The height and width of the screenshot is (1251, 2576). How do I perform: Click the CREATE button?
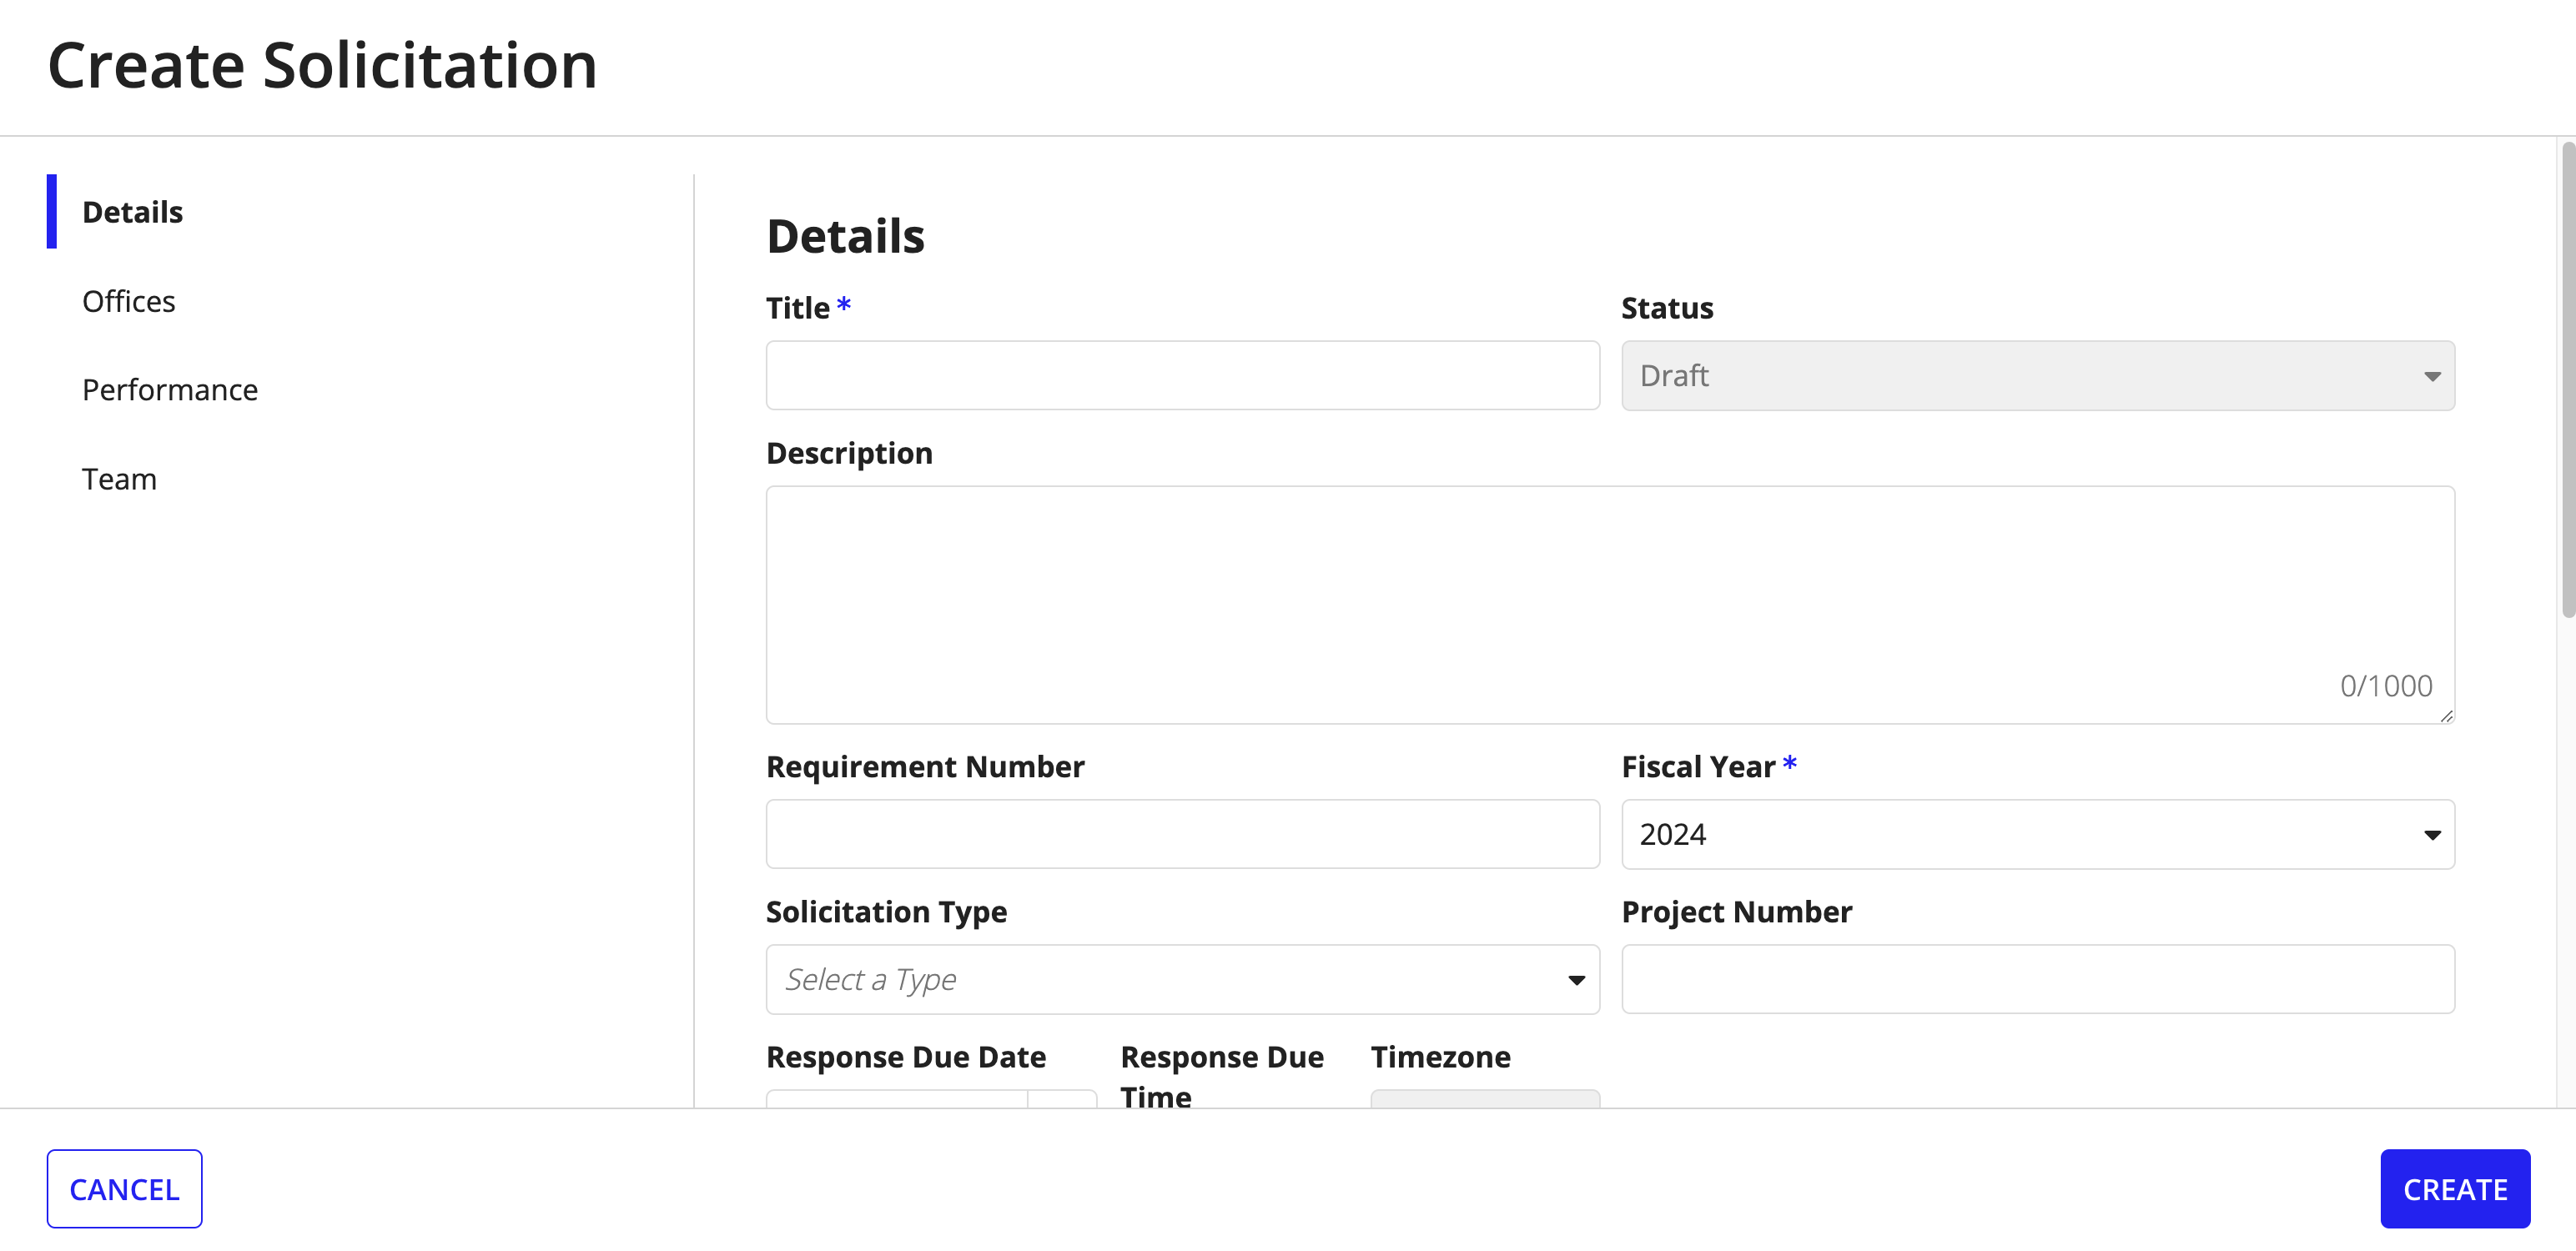[2455, 1188]
